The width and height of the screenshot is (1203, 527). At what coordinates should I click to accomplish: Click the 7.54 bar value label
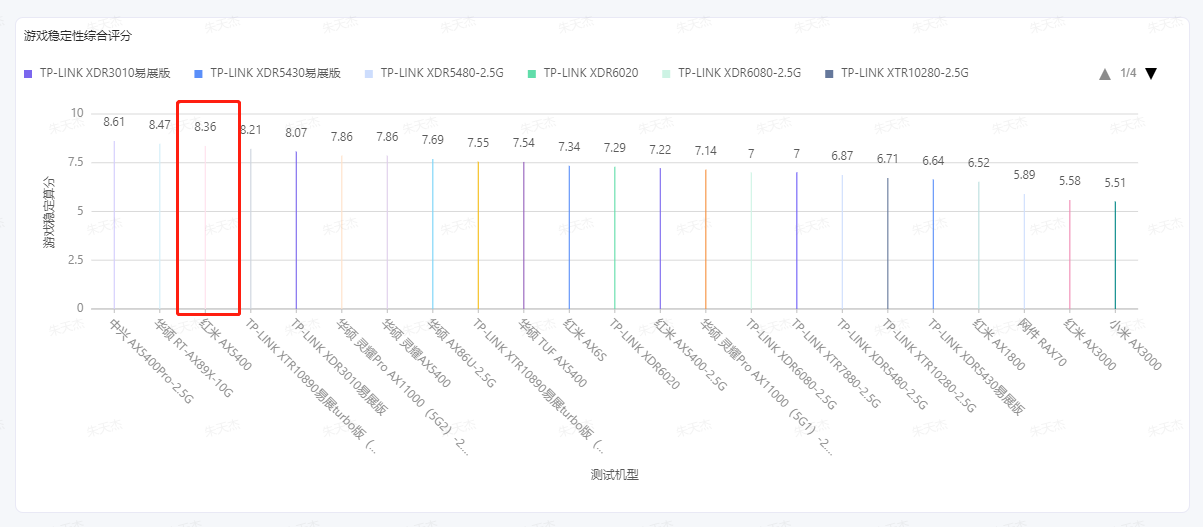point(524,143)
